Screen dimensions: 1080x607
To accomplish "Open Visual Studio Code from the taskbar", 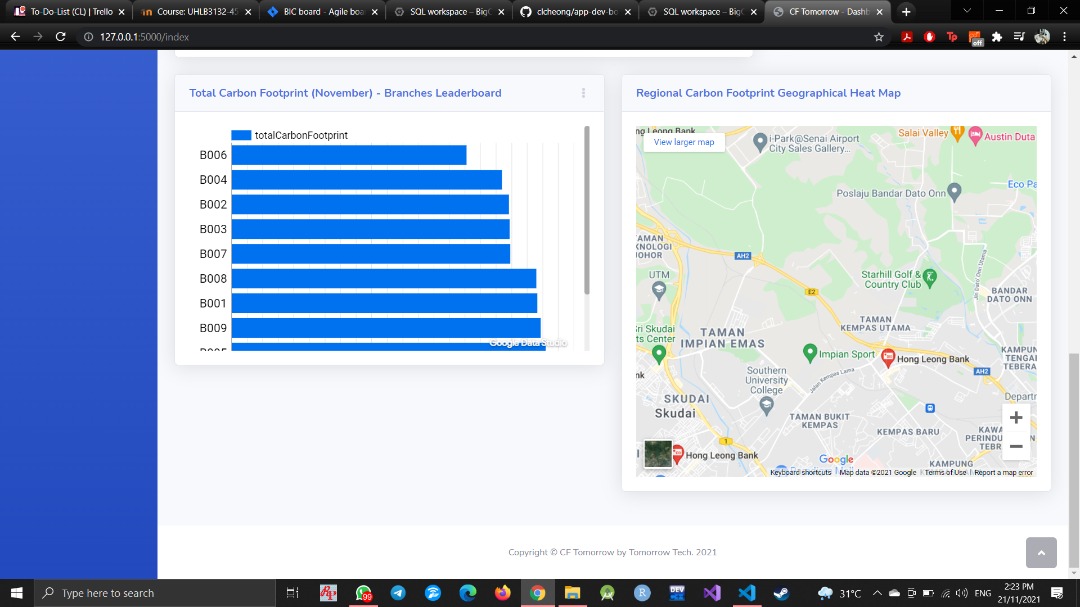I will click(747, 593).
